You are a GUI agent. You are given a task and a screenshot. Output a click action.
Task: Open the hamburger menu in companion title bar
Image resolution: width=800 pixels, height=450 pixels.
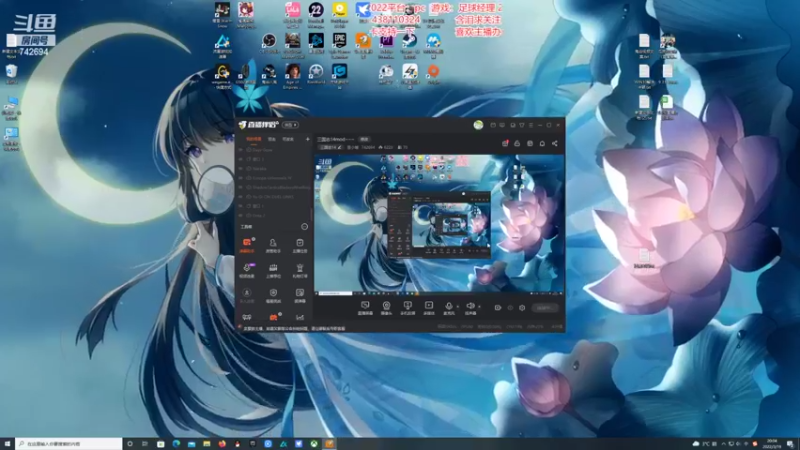[x=531, y=125]
